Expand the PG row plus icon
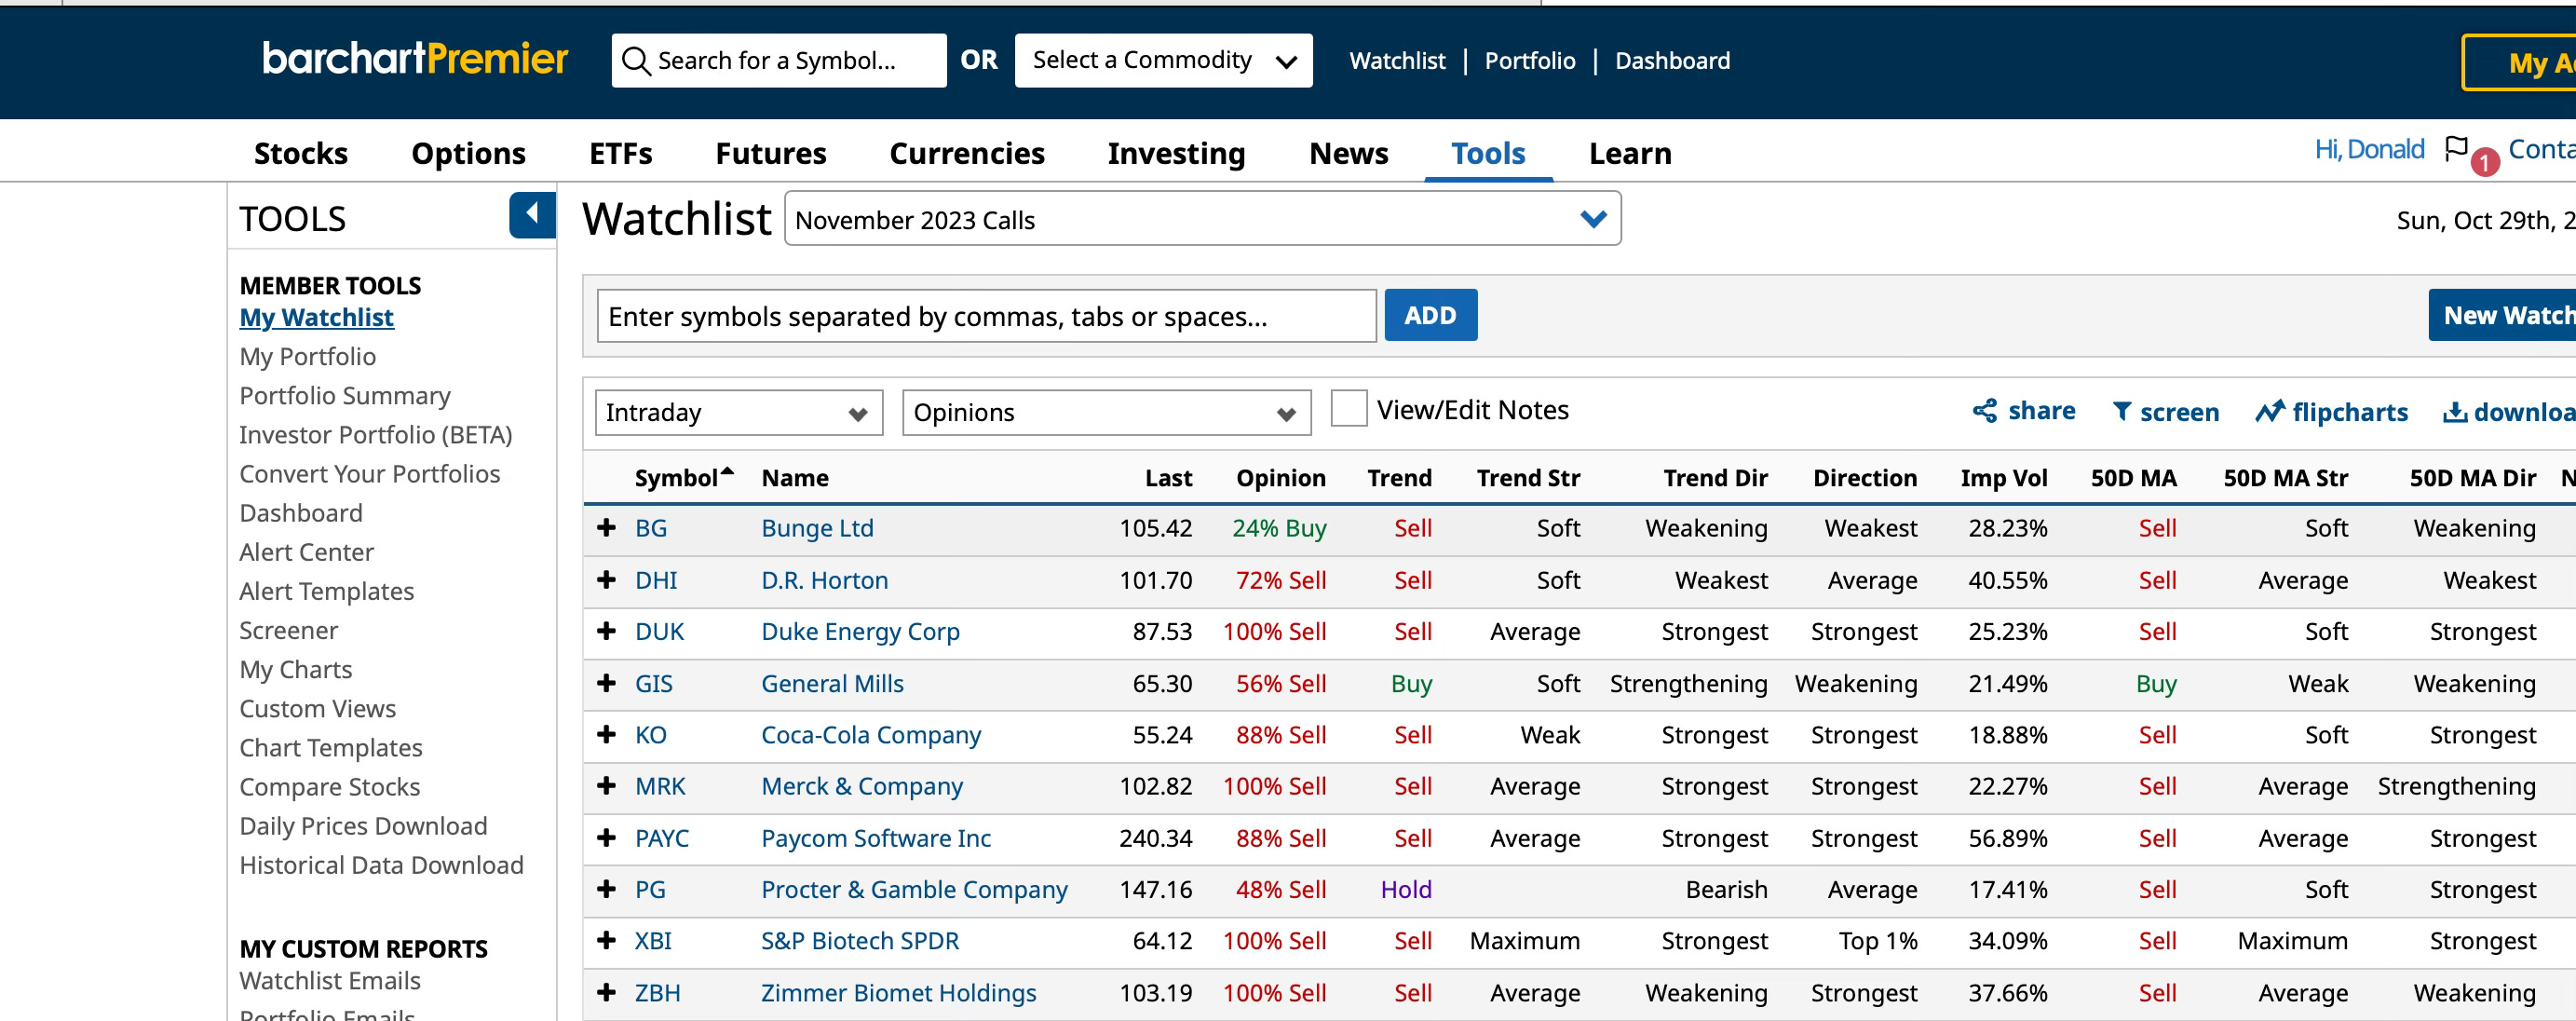Screen dimensions: 2576x1021 pyautogui.click(x=606, y=888)
